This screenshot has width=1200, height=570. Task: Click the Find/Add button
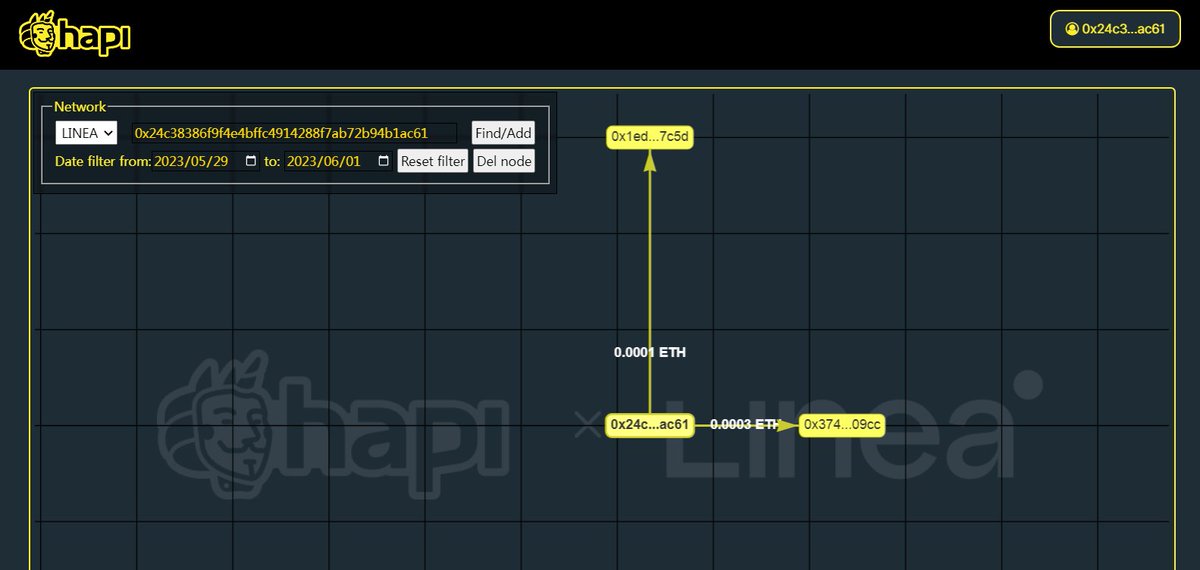503,133
